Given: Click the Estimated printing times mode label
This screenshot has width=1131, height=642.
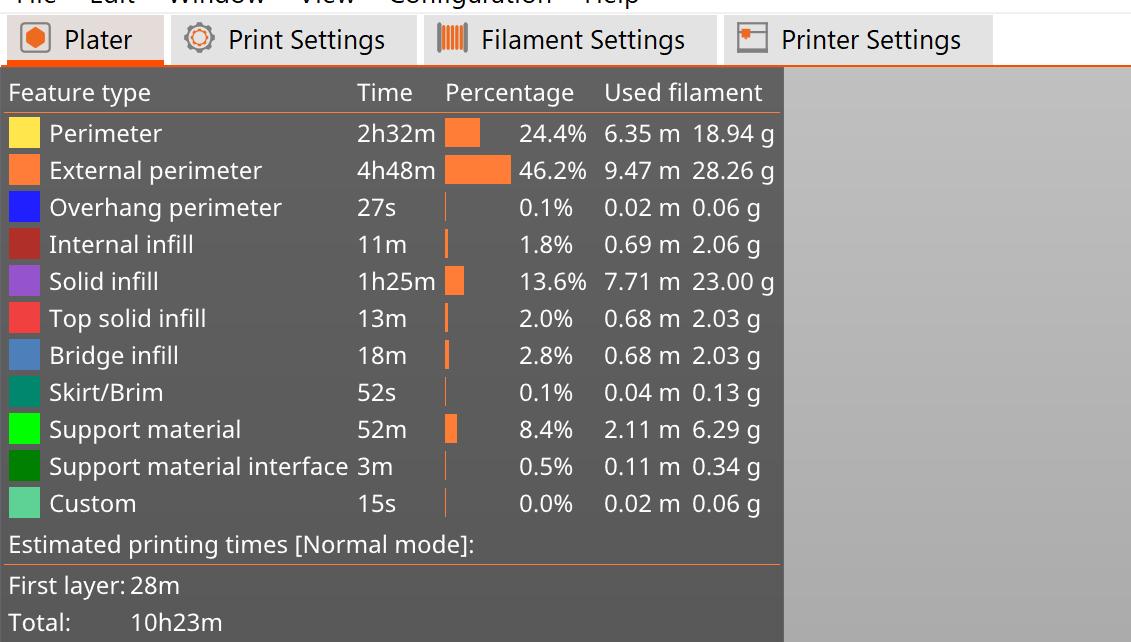Looking at the screenshot, I should tap(241, 545).
